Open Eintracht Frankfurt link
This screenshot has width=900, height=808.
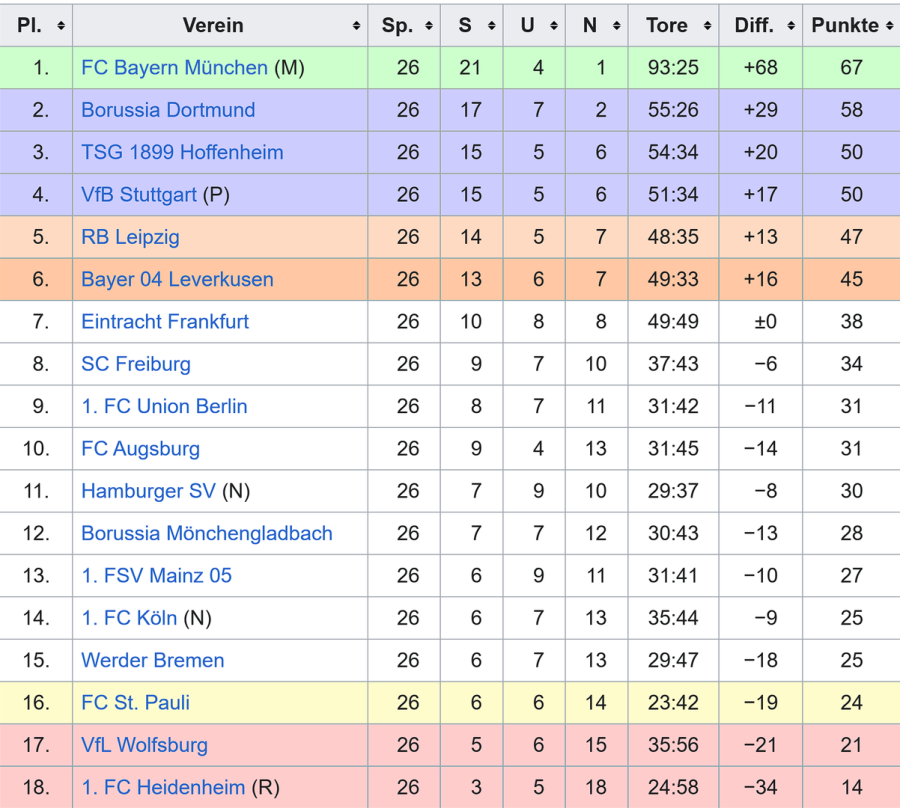[x=165, y=322]
